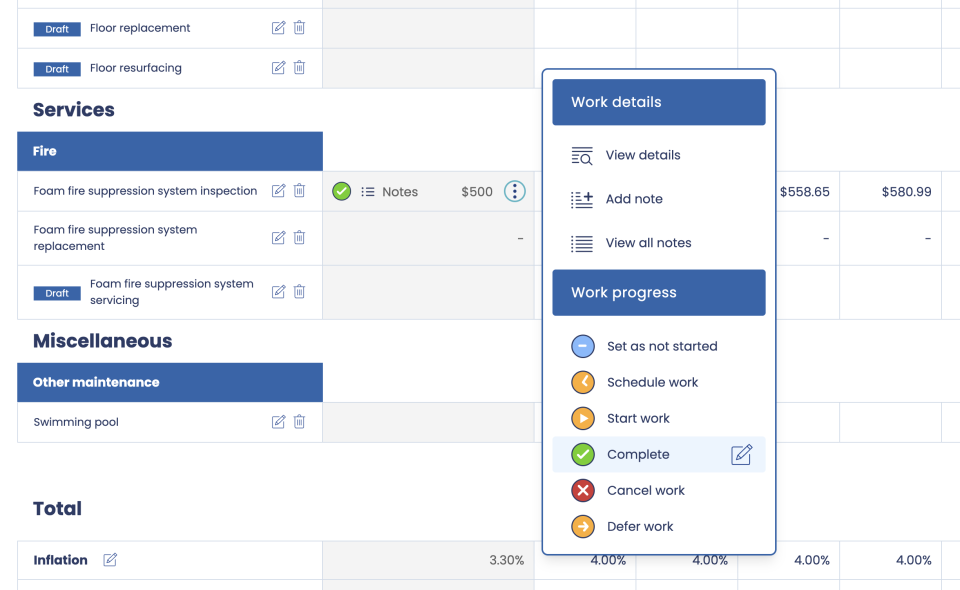The height and width of the screenshot is (590, 960).
Task: Edit the Floor replacement row
Action: click(278, 28)
